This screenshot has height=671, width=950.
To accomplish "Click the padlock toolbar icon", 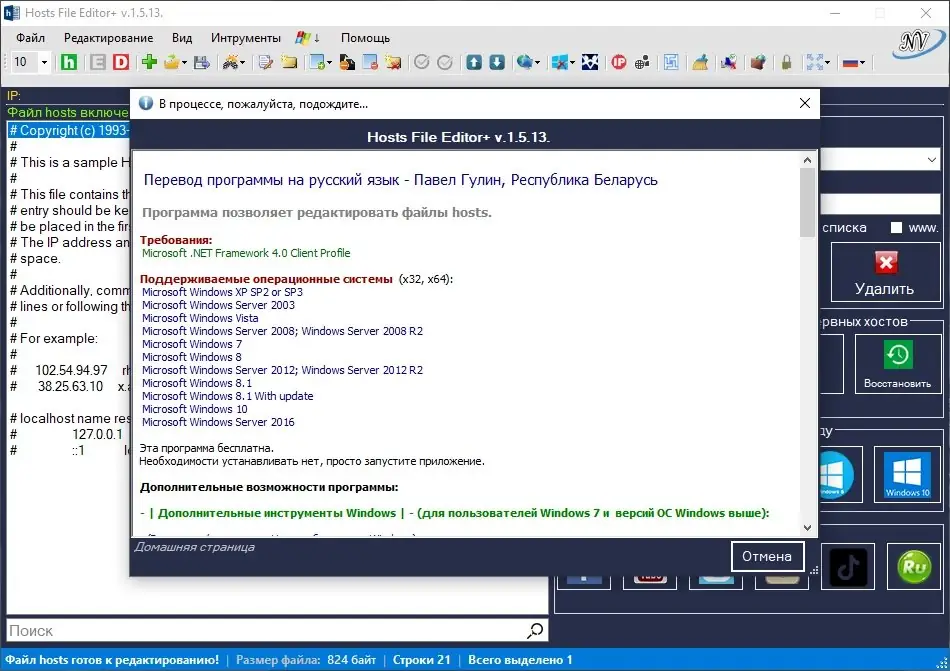I will 786,62.
